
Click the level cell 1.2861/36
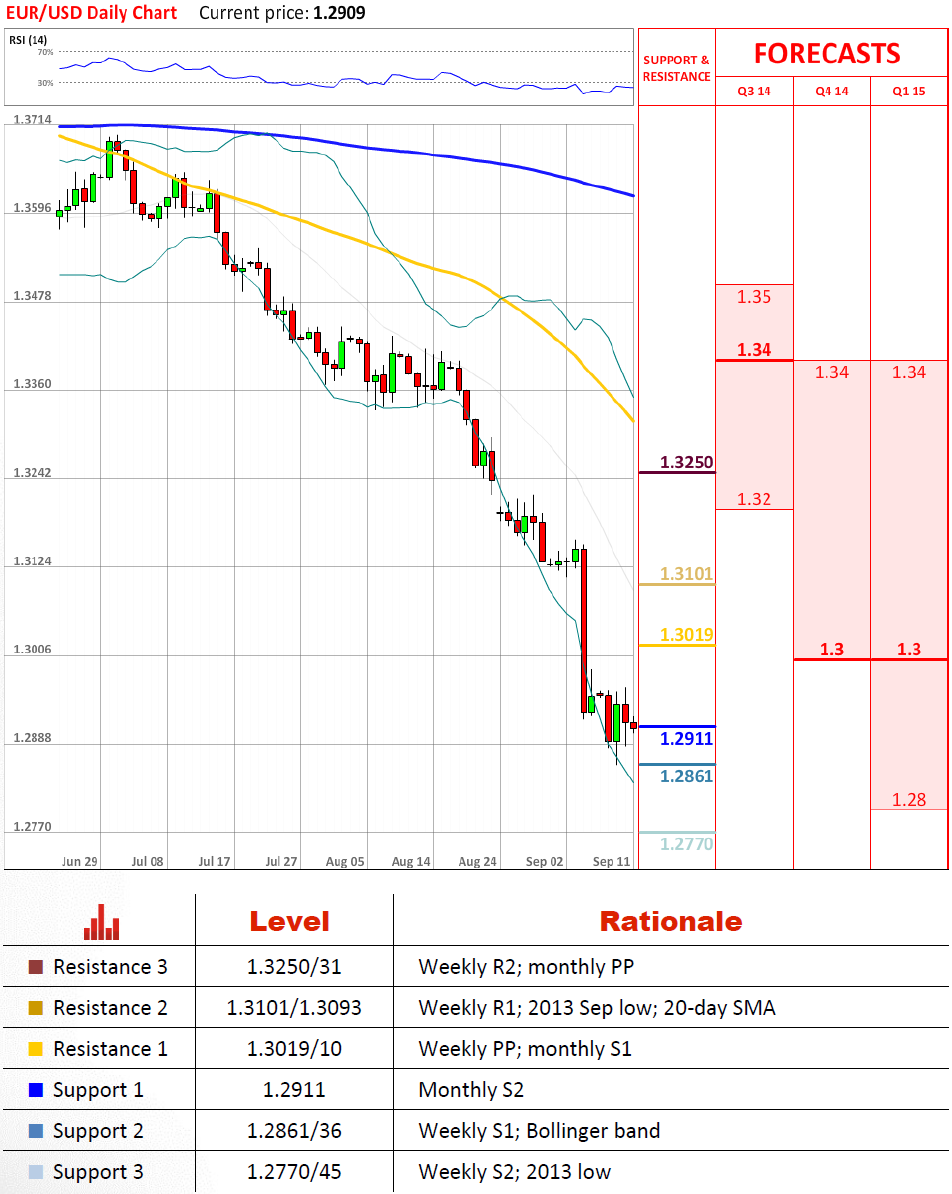point(294,1132)
